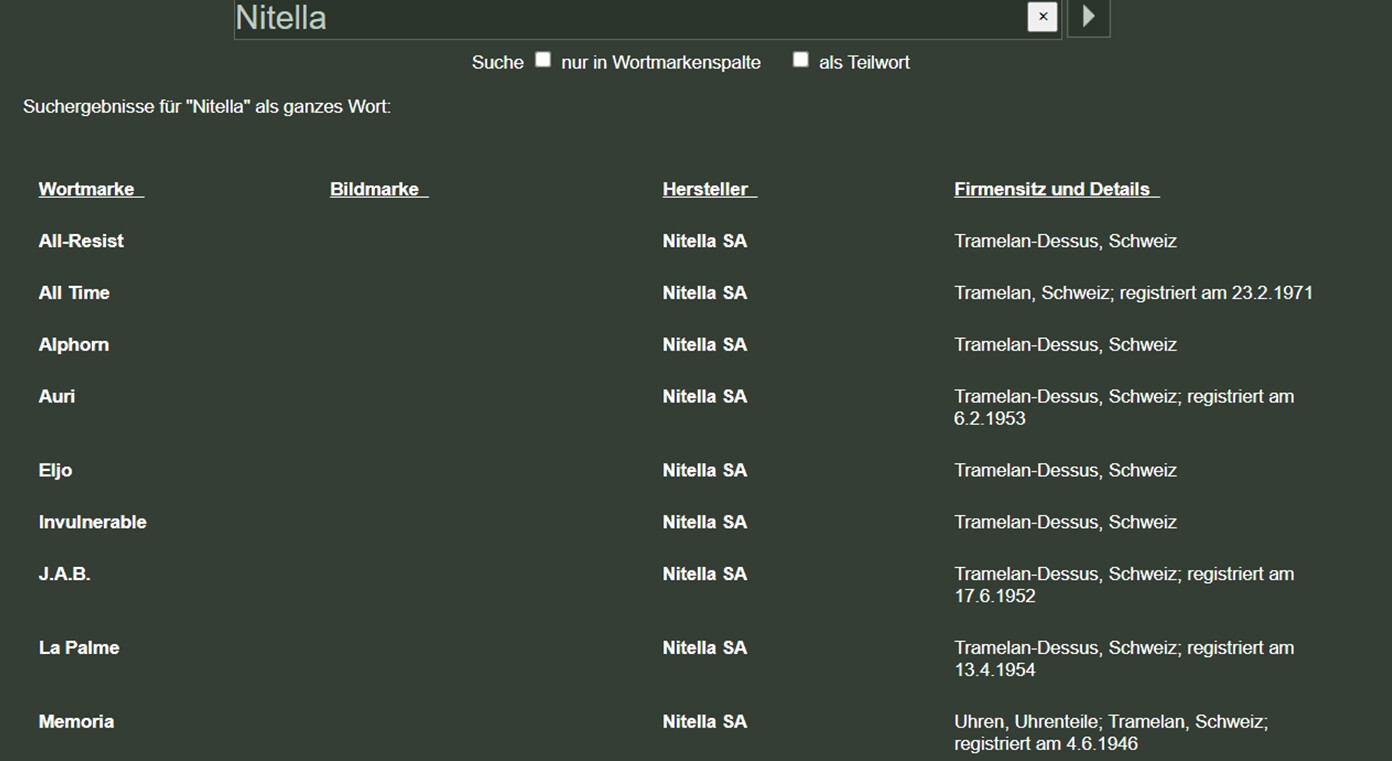Image resolution: width=1392 pixels, height=761 pixels.
Task: Click Nitella SA in the Alphorn row
Action: pyautogui.click(x=705, y=345)
